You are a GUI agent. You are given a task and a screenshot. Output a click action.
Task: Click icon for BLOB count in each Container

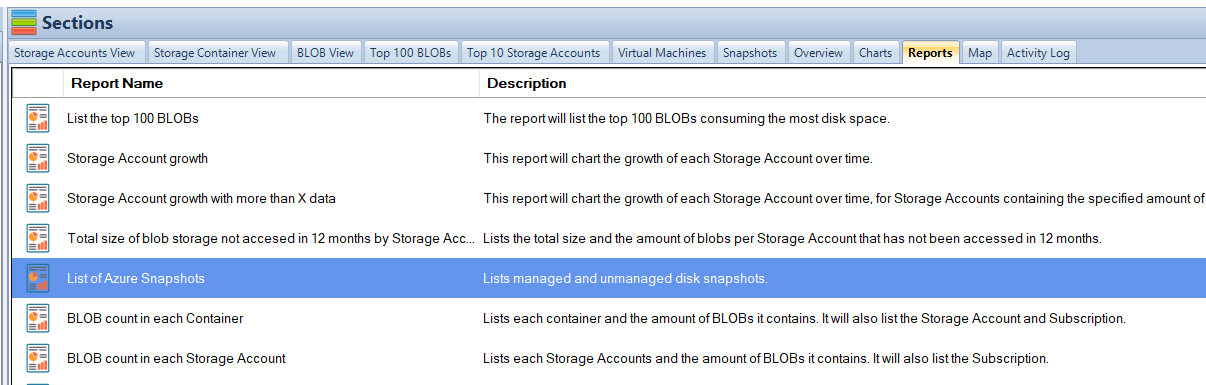point(38,318)
